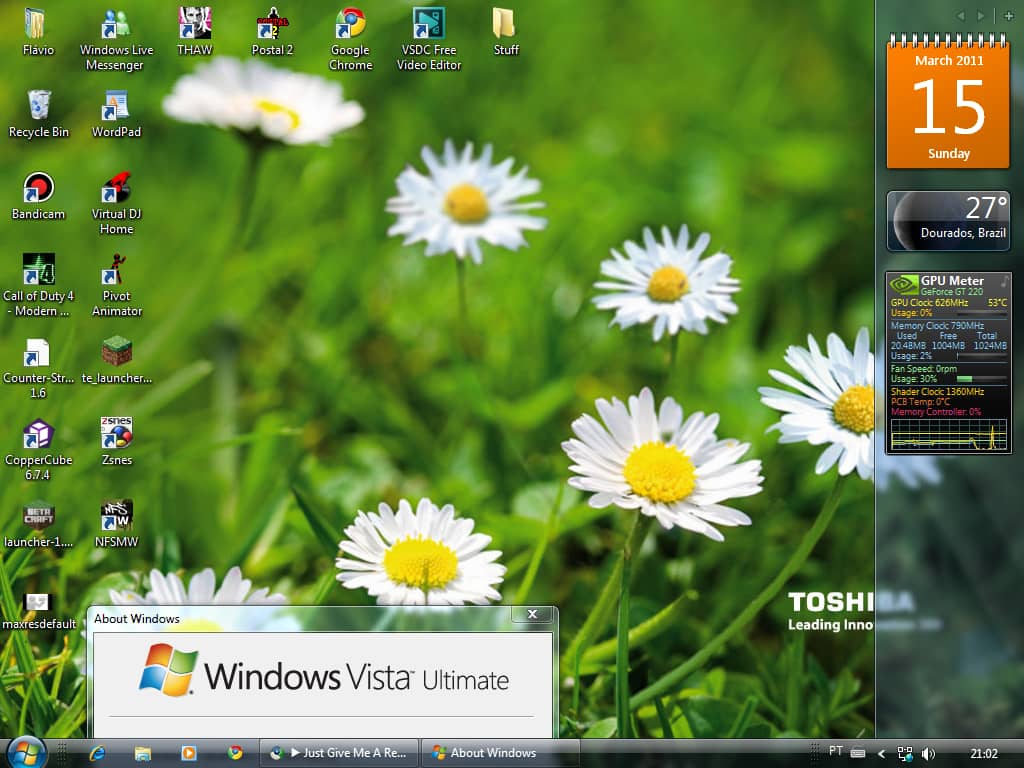Click the keyboard icon in taskbar
The width and height of the screenshot is (1024, 768).
pyautogui.click(x=858, y=753)
